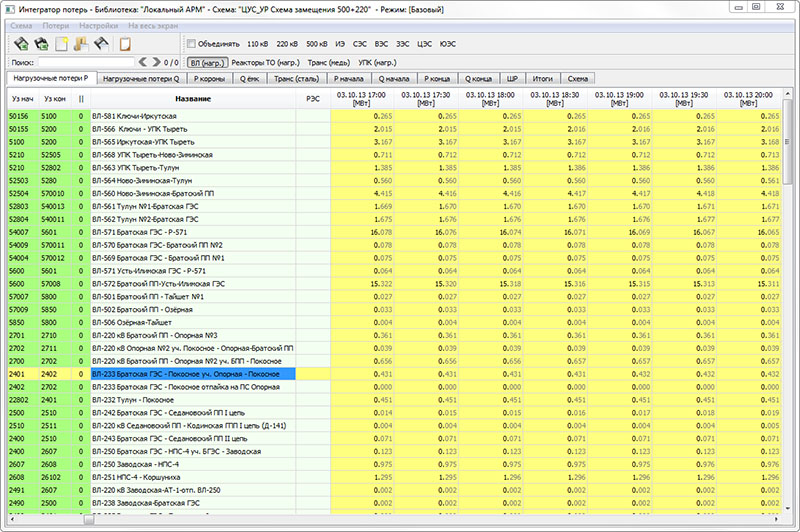Select the ЗЭС filter button
Image resolution: width=800 pixels, height=532 pixels.
coord(403,44)
